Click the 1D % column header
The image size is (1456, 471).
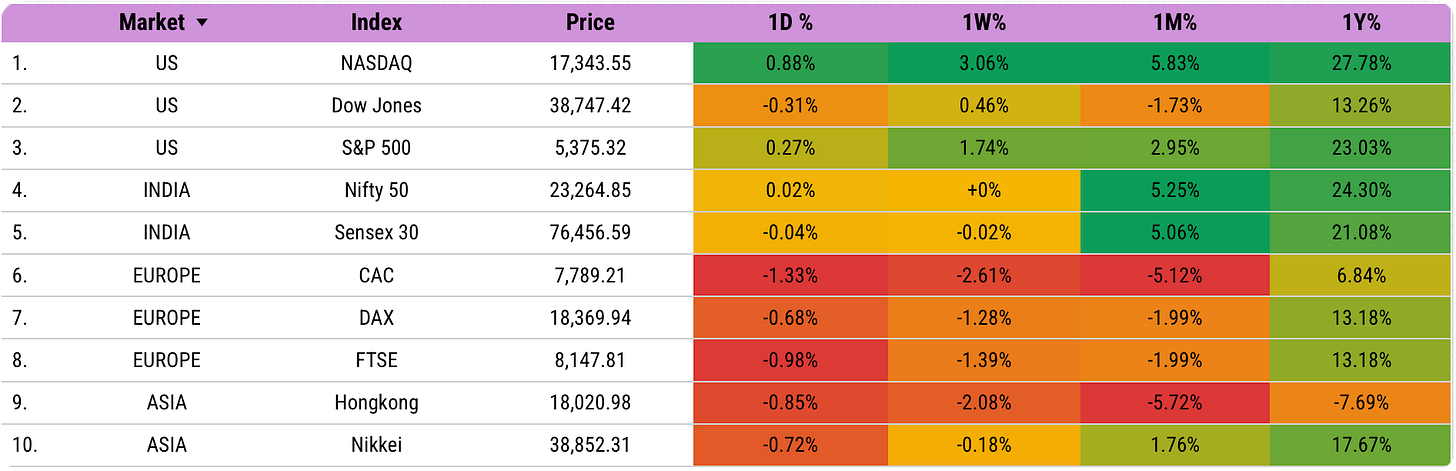click(791, 22)
